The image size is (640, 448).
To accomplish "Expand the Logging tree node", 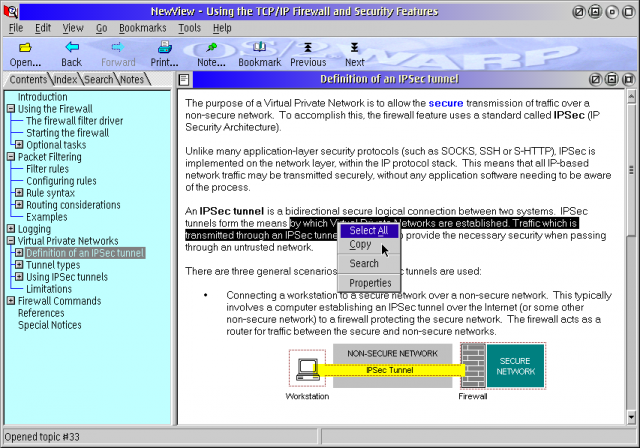I will point(11,228).
